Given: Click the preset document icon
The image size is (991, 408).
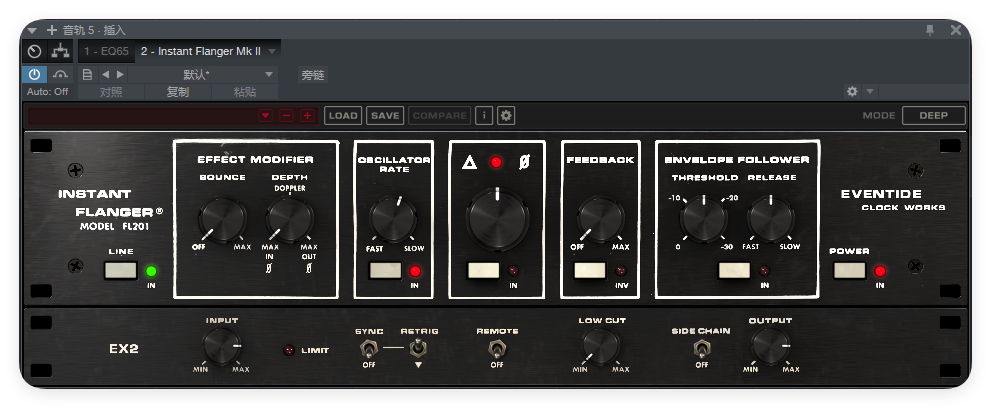Looking at the screenshot, I should pos(88,75).
